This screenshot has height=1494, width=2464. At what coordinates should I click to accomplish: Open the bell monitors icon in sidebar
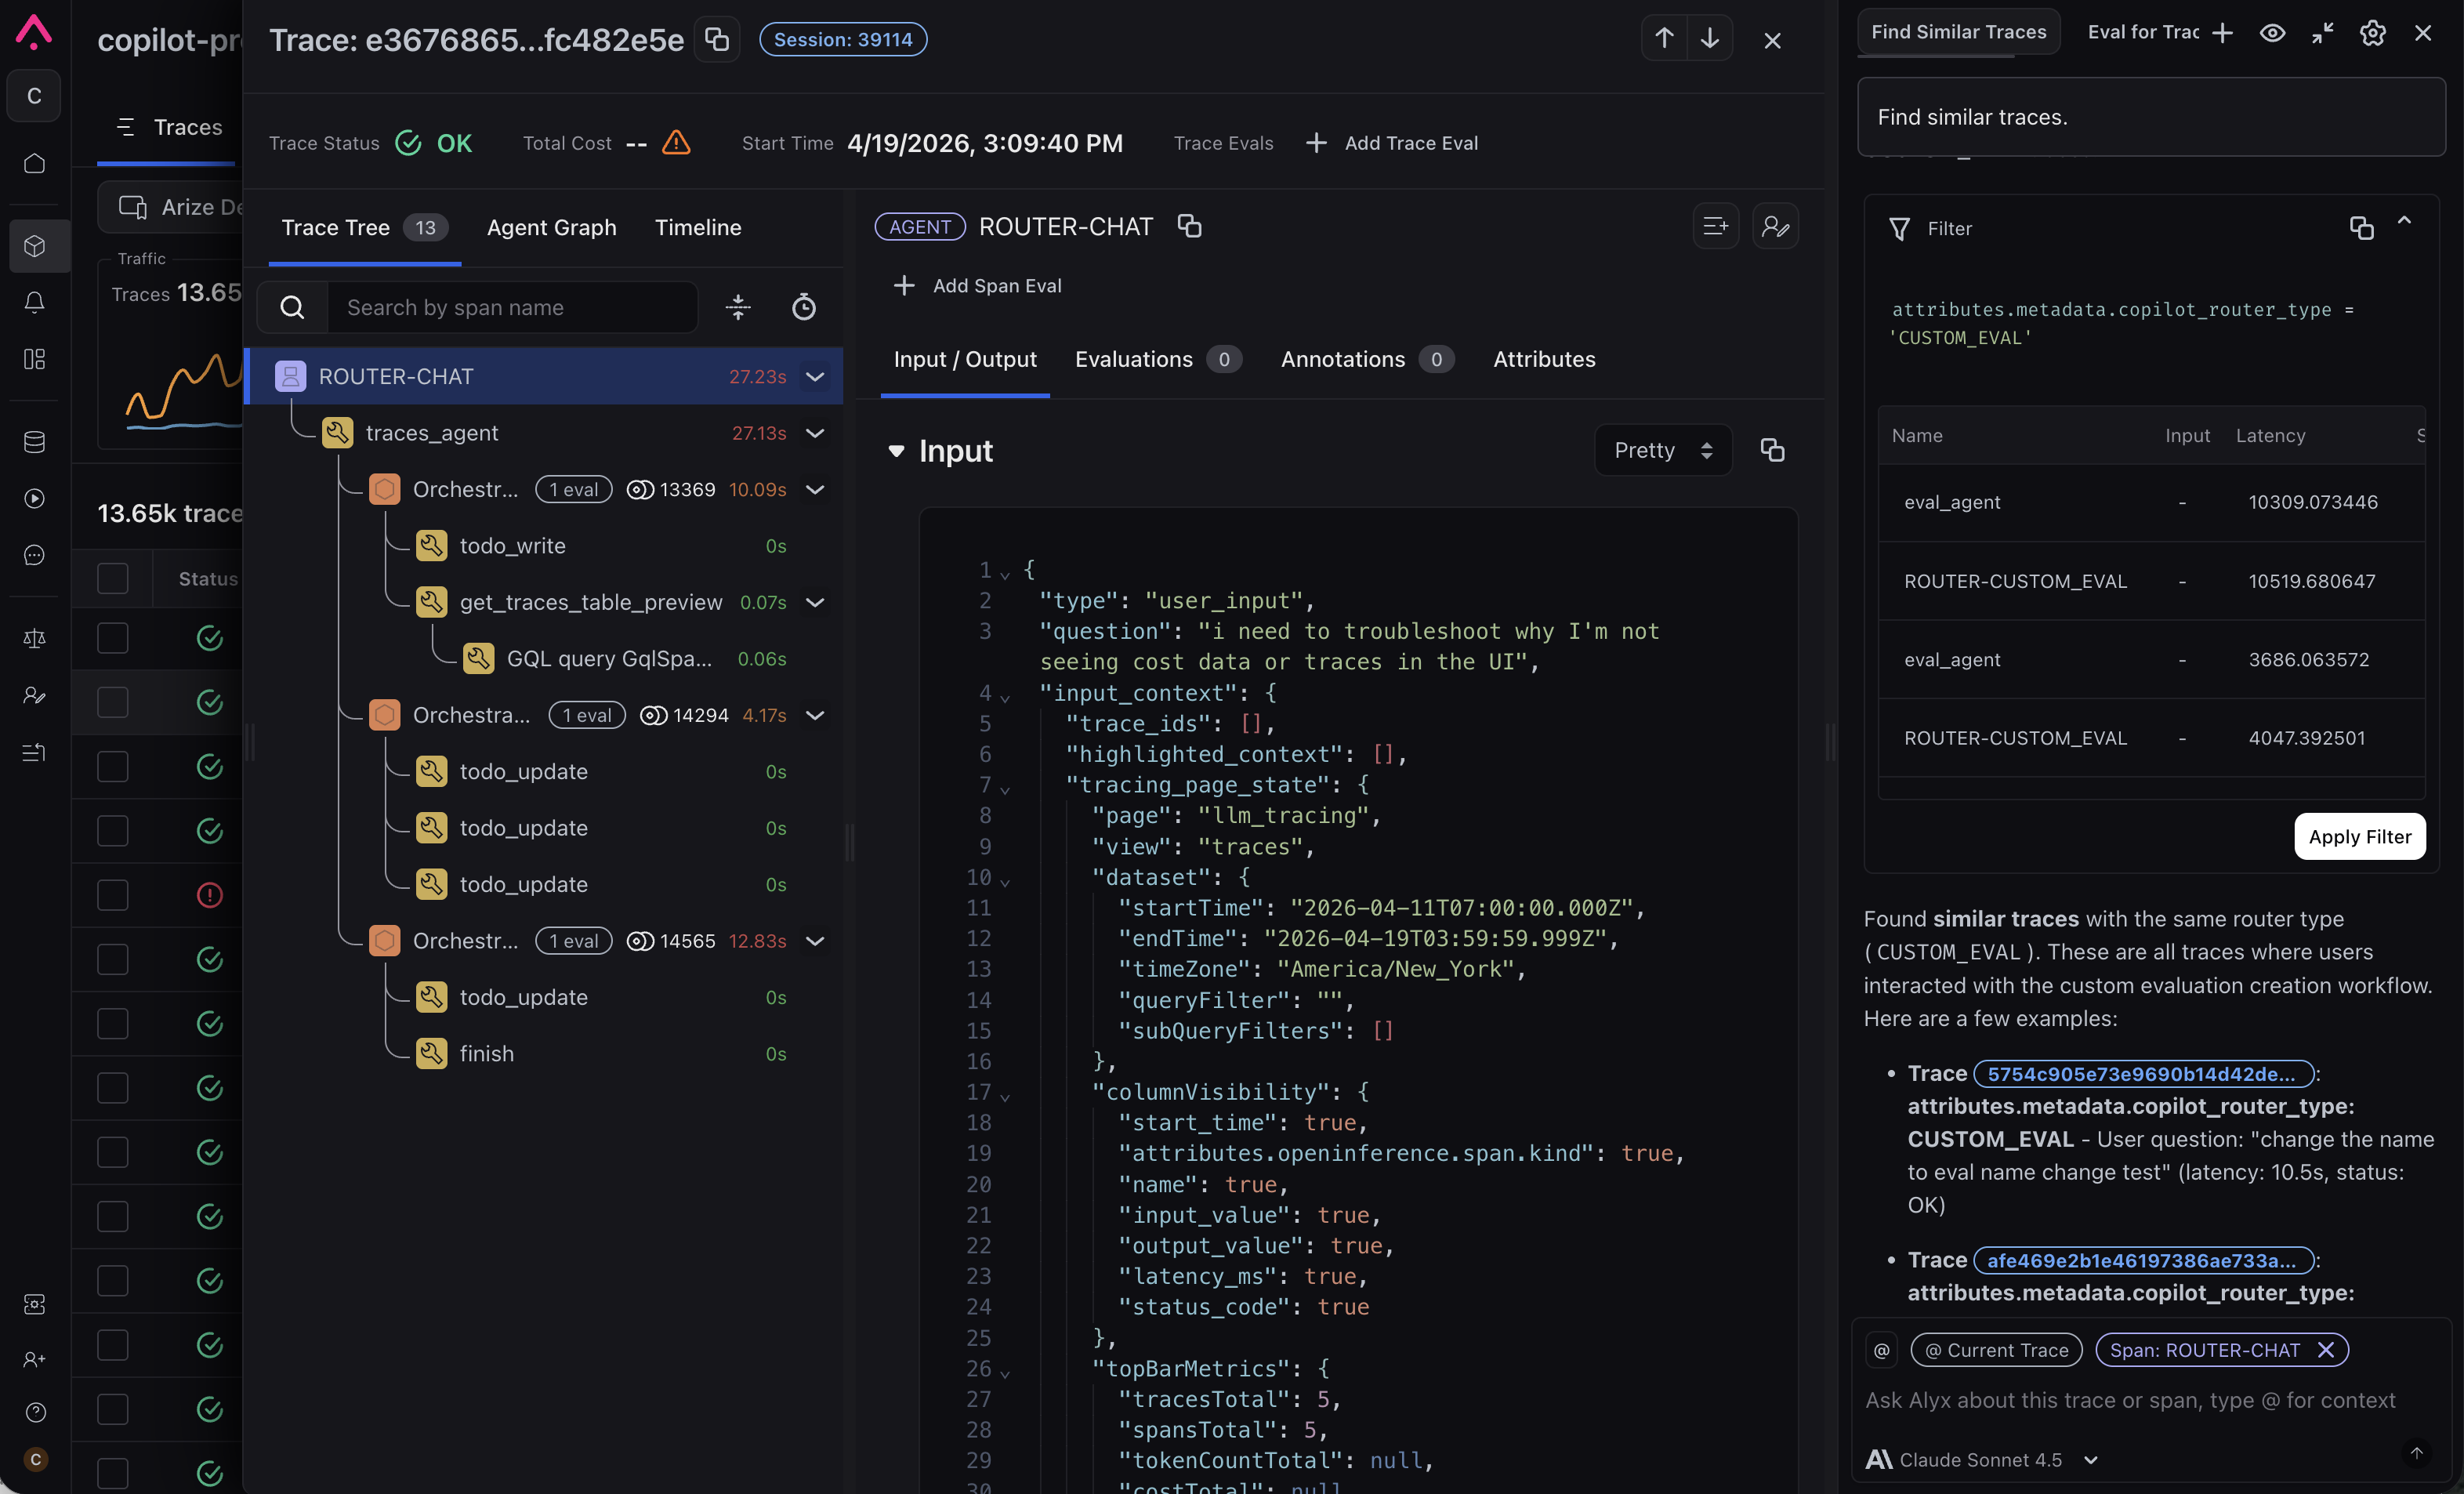(x=34, y=302)
